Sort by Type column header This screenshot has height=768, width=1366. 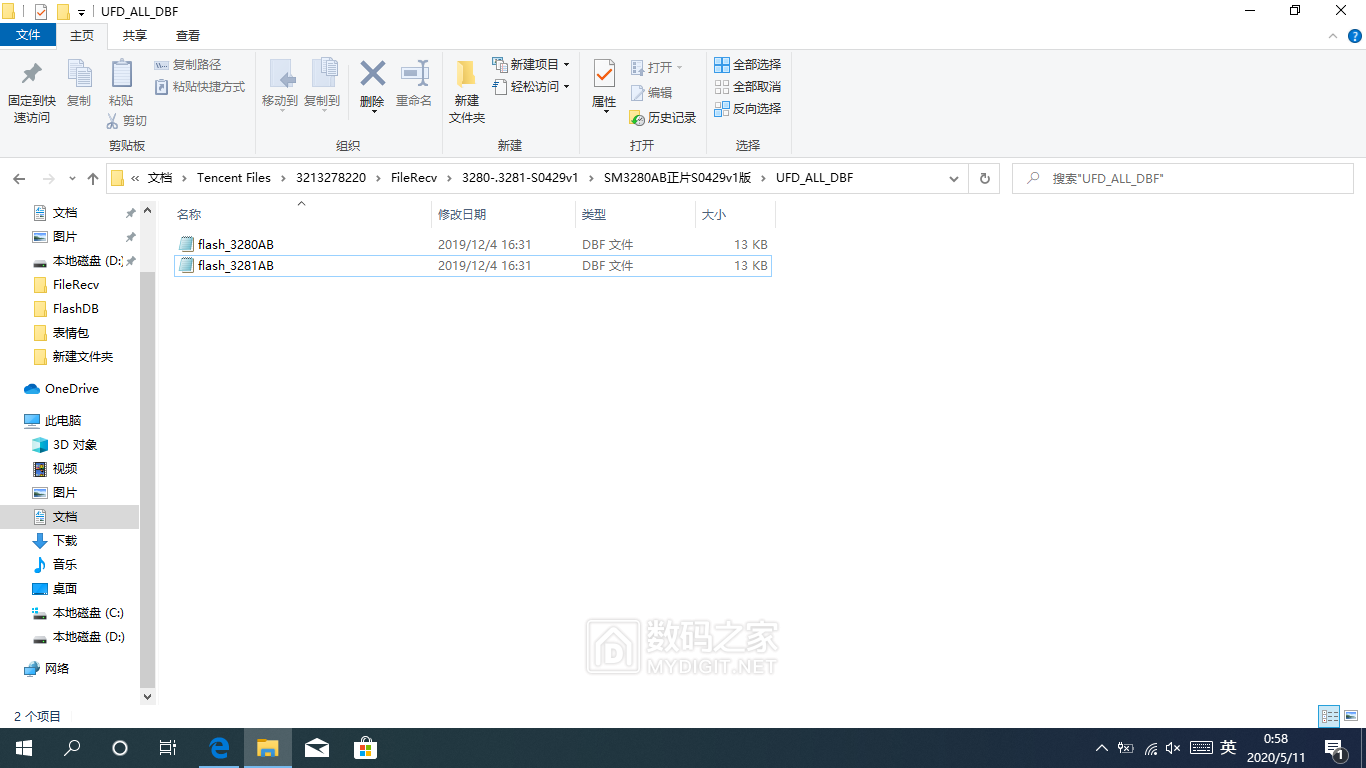point(635,214)
